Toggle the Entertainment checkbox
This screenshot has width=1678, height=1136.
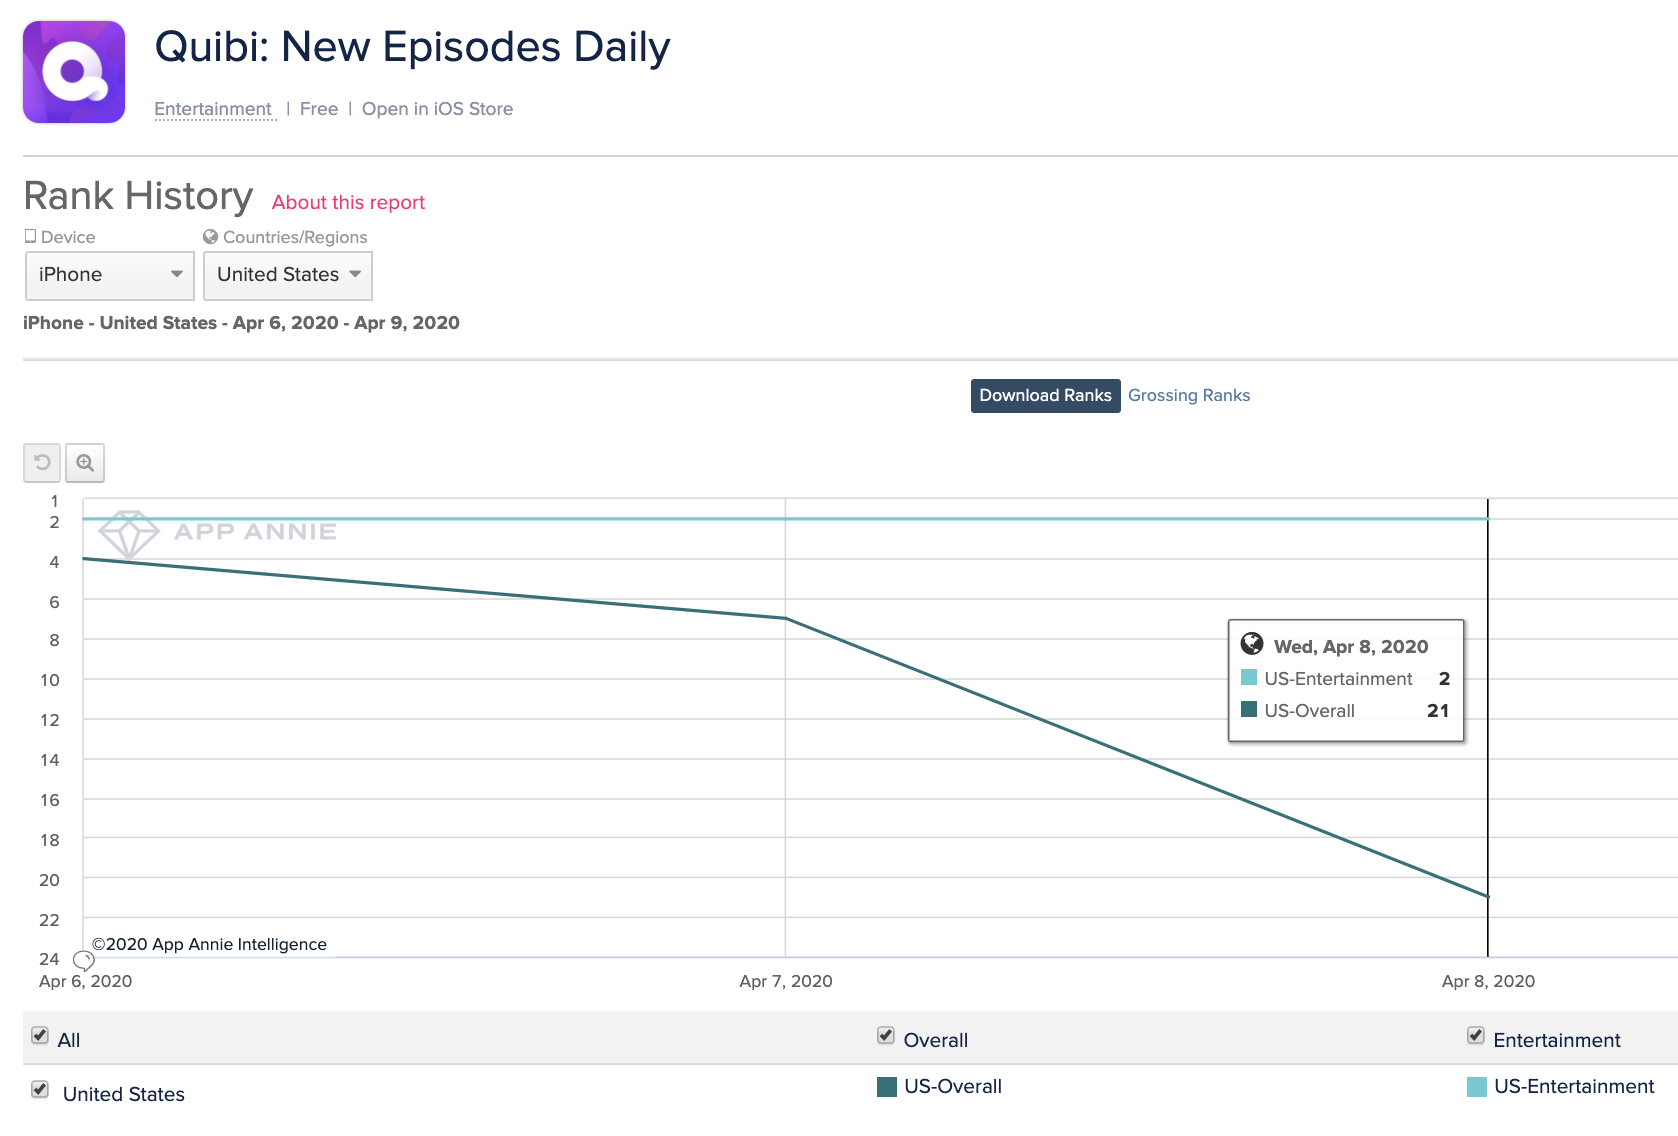tap(1476, 1036)
